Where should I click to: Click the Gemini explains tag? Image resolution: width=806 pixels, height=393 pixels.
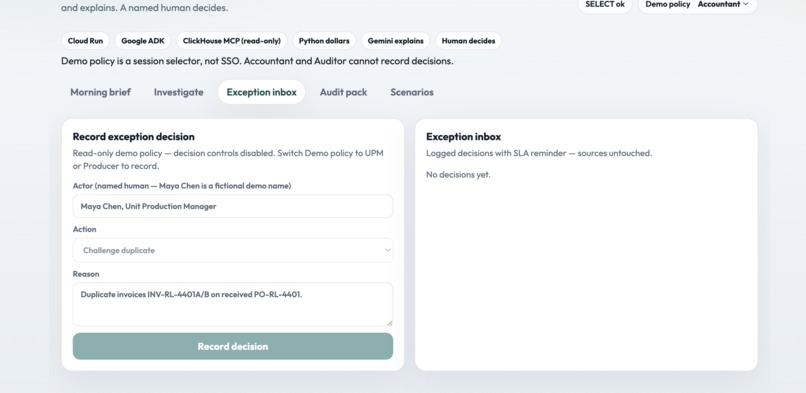[395, 41]
